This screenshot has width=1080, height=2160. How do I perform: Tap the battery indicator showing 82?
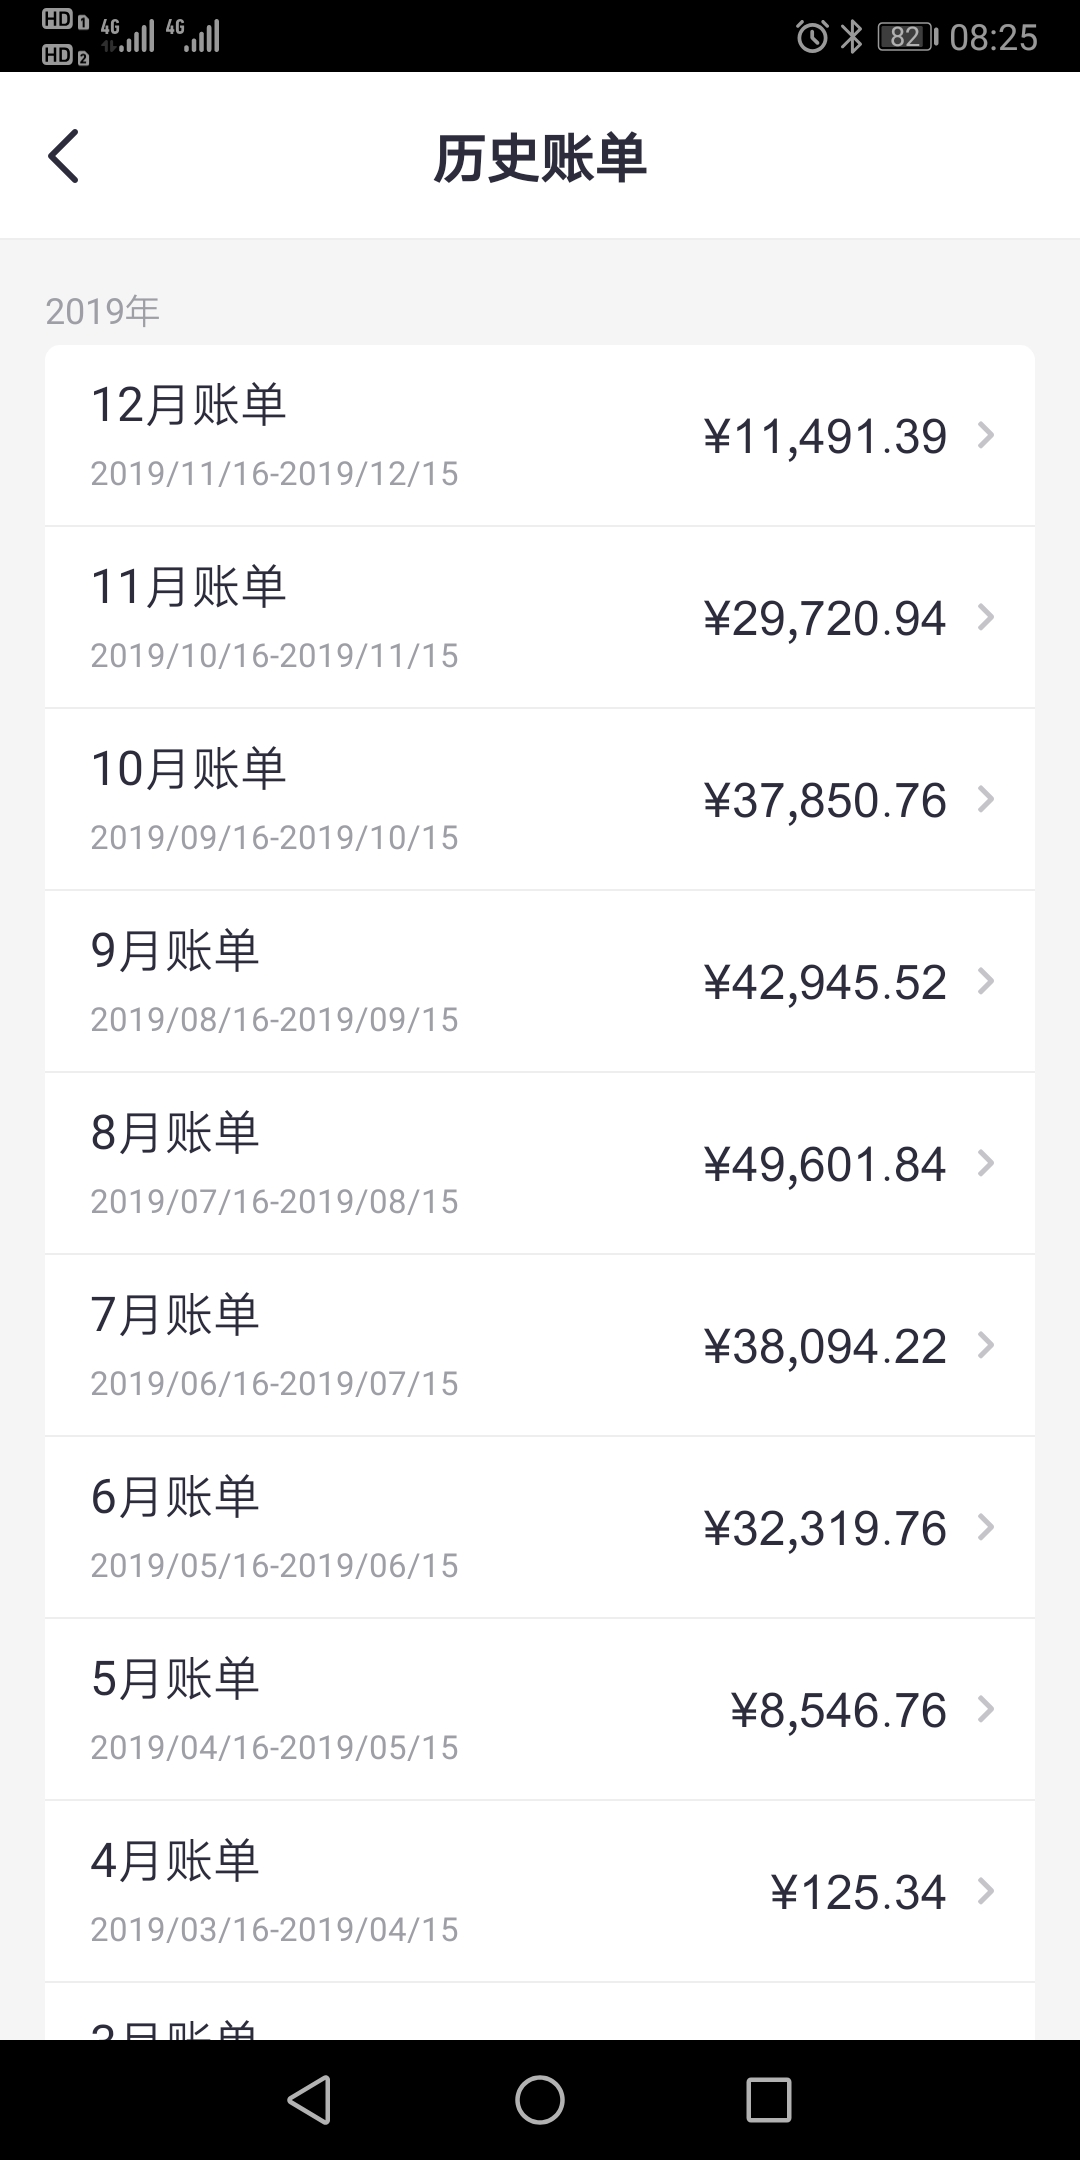[x=907, y=37]
